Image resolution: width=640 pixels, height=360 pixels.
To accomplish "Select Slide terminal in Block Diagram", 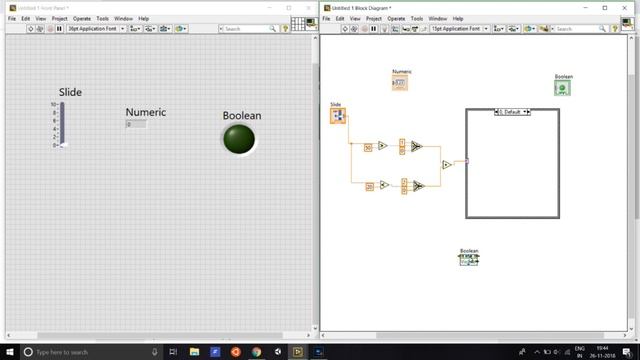I will click(x=338, y=116).
